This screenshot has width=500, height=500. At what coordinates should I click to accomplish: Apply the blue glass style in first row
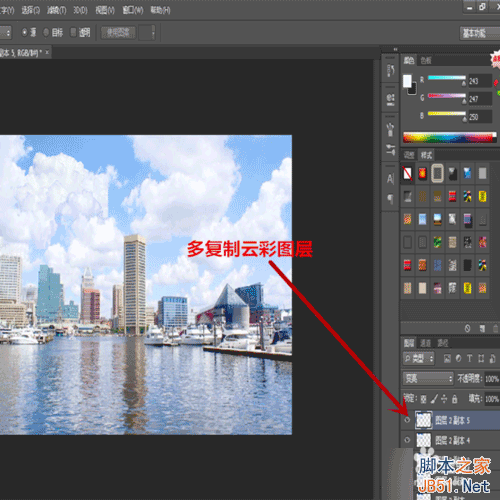[467, 173]
